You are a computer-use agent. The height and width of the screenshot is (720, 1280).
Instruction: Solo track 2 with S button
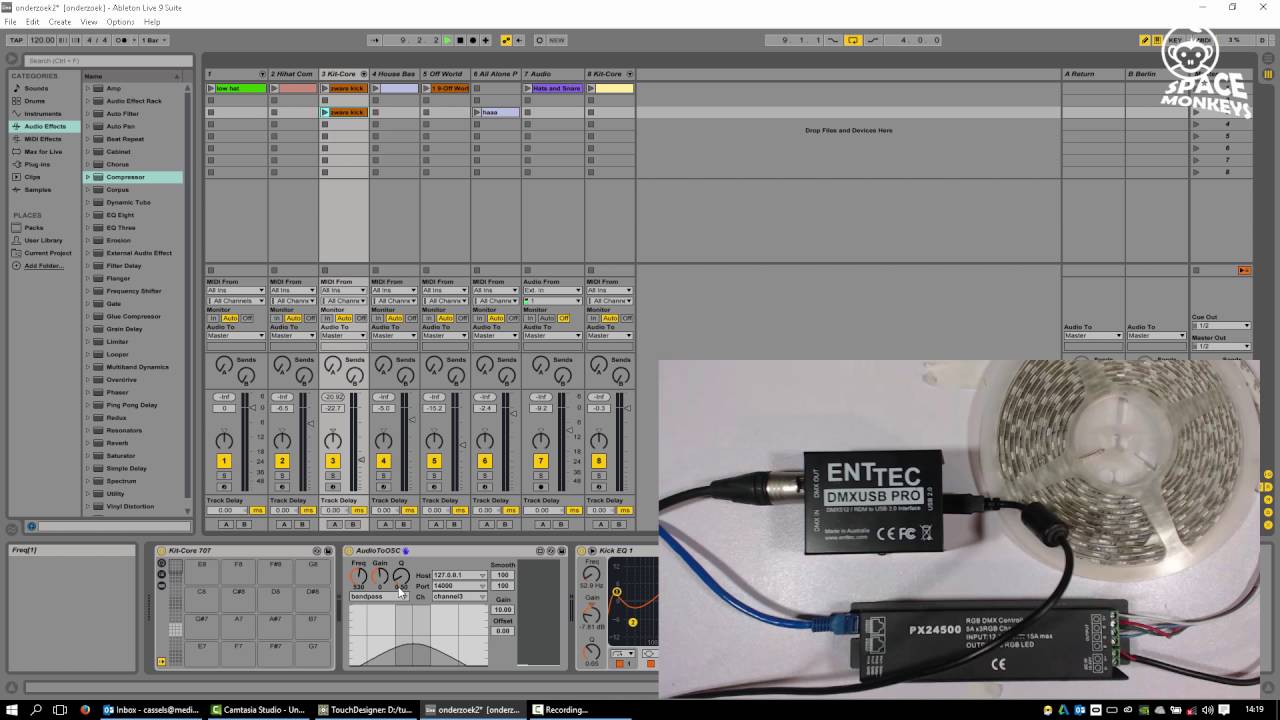pyautogui.click(x=282, y=476)
